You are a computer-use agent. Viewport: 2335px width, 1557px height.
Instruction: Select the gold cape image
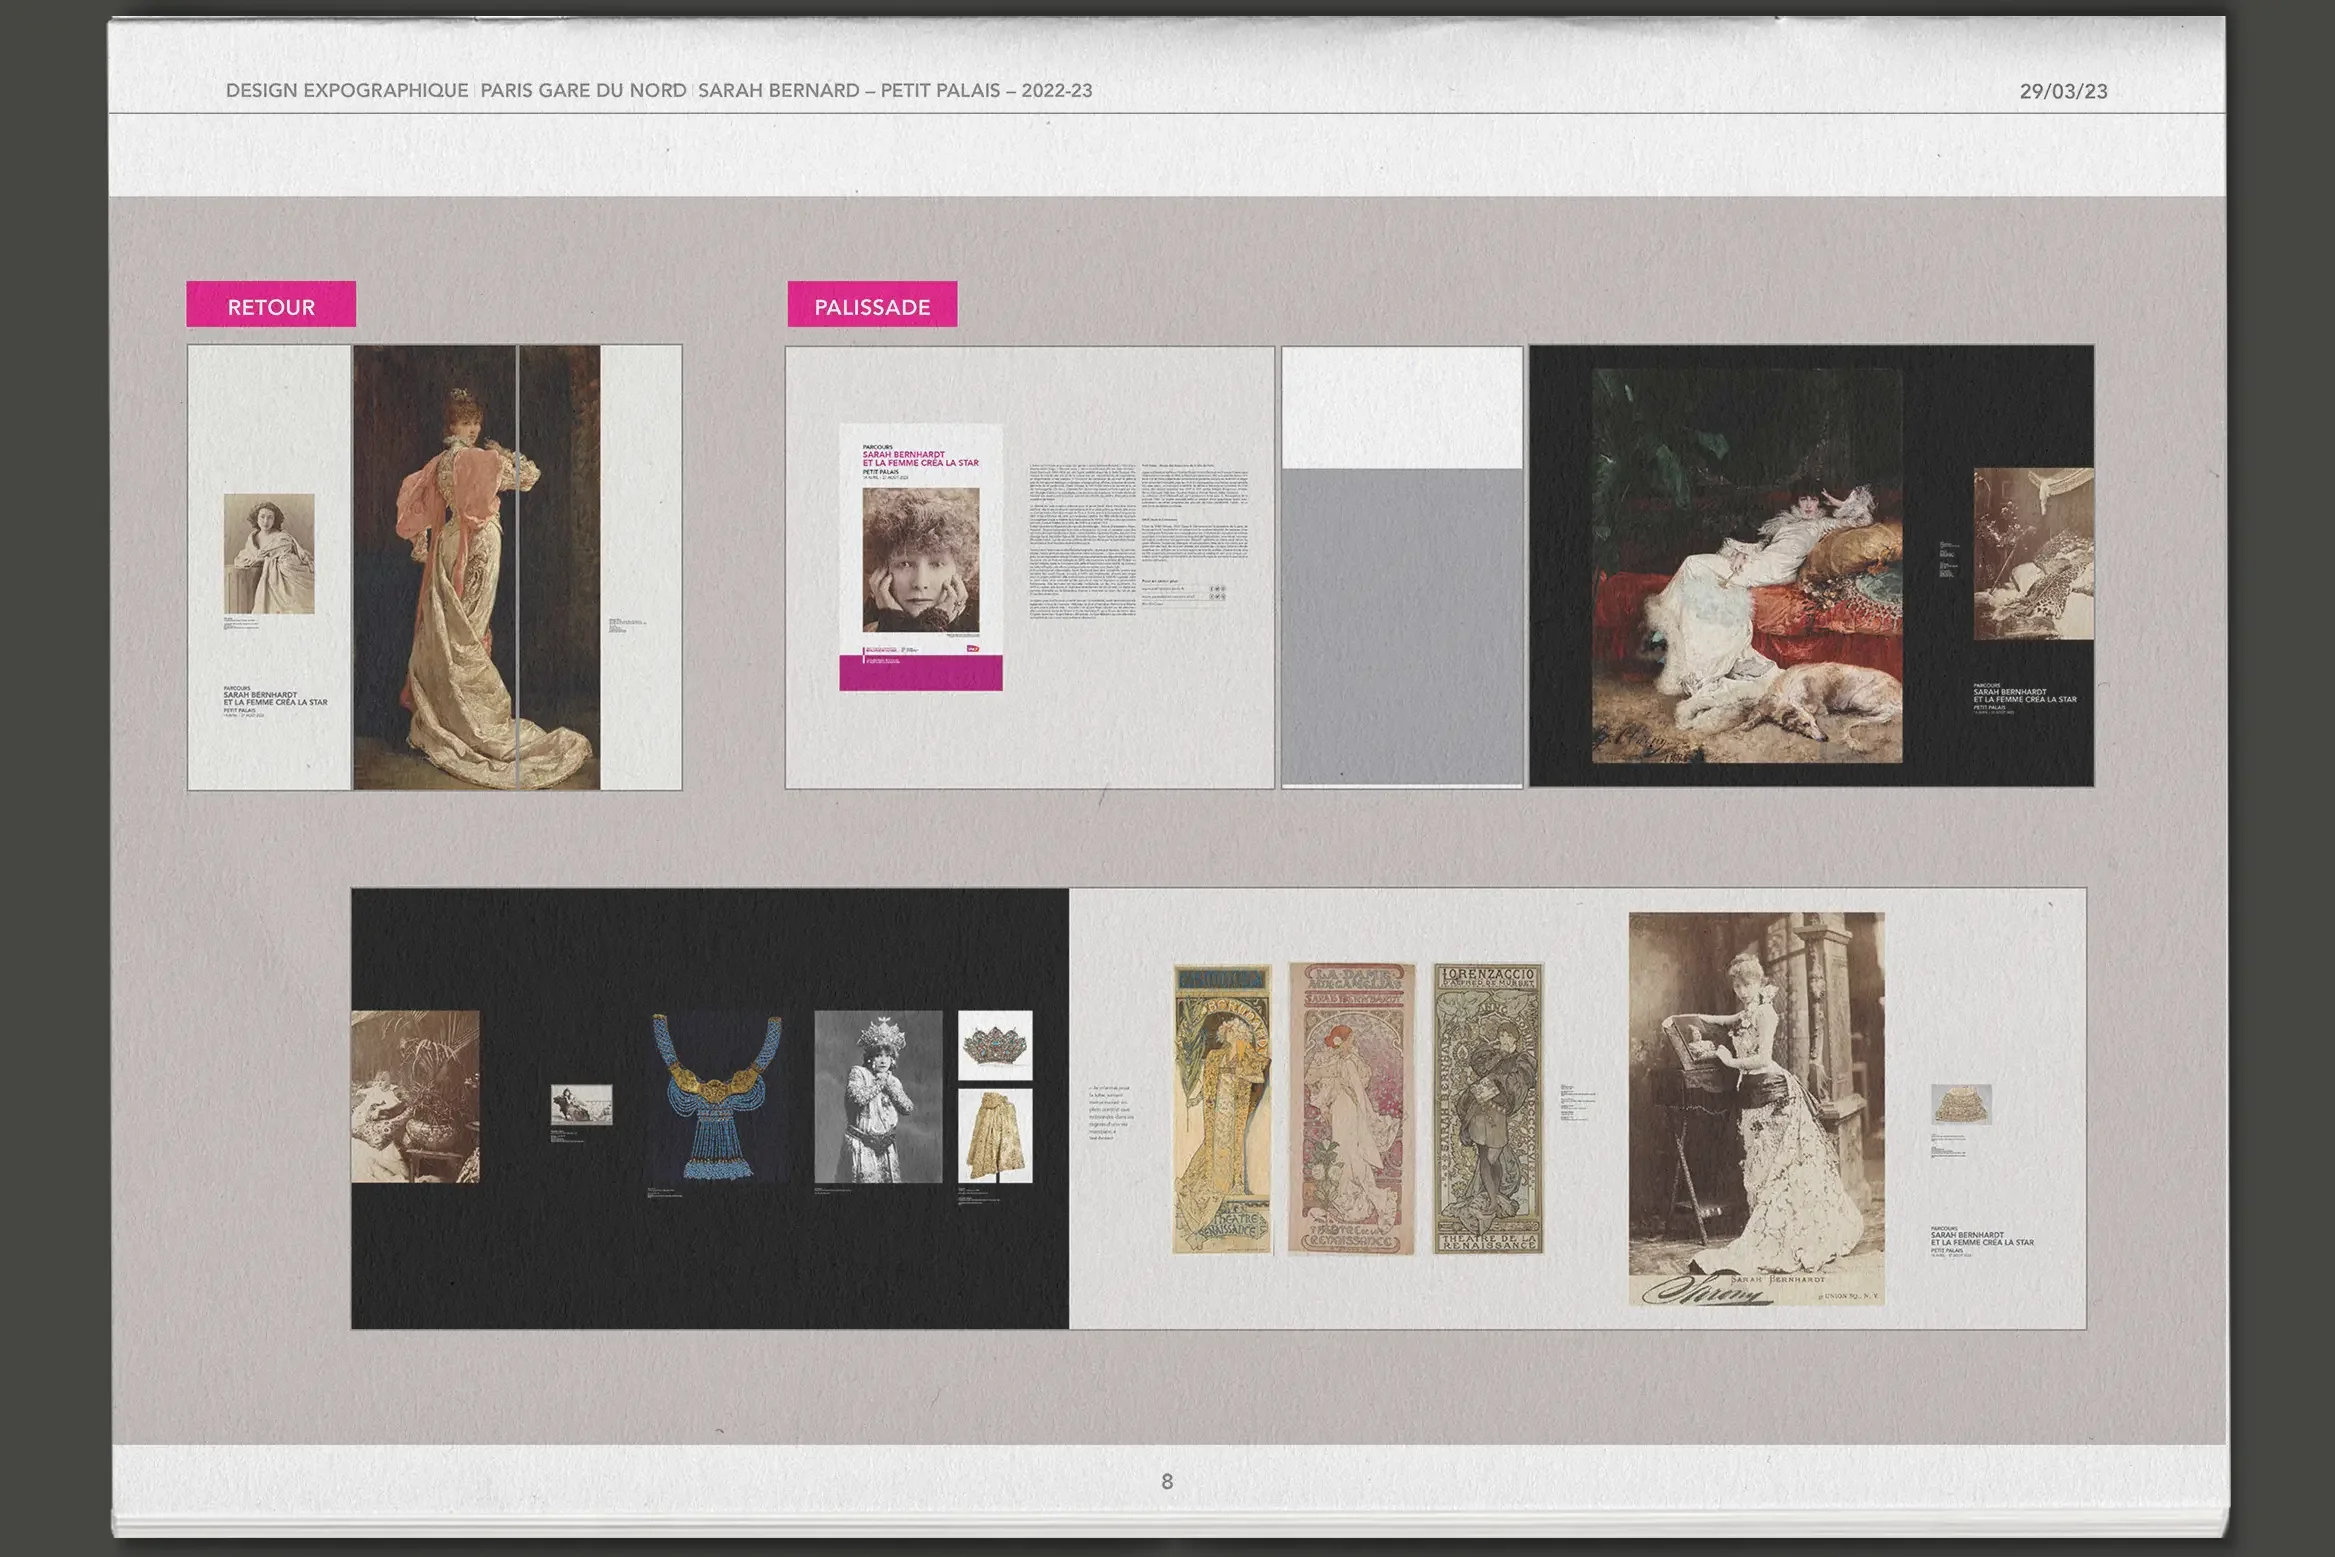[995, 1136]
